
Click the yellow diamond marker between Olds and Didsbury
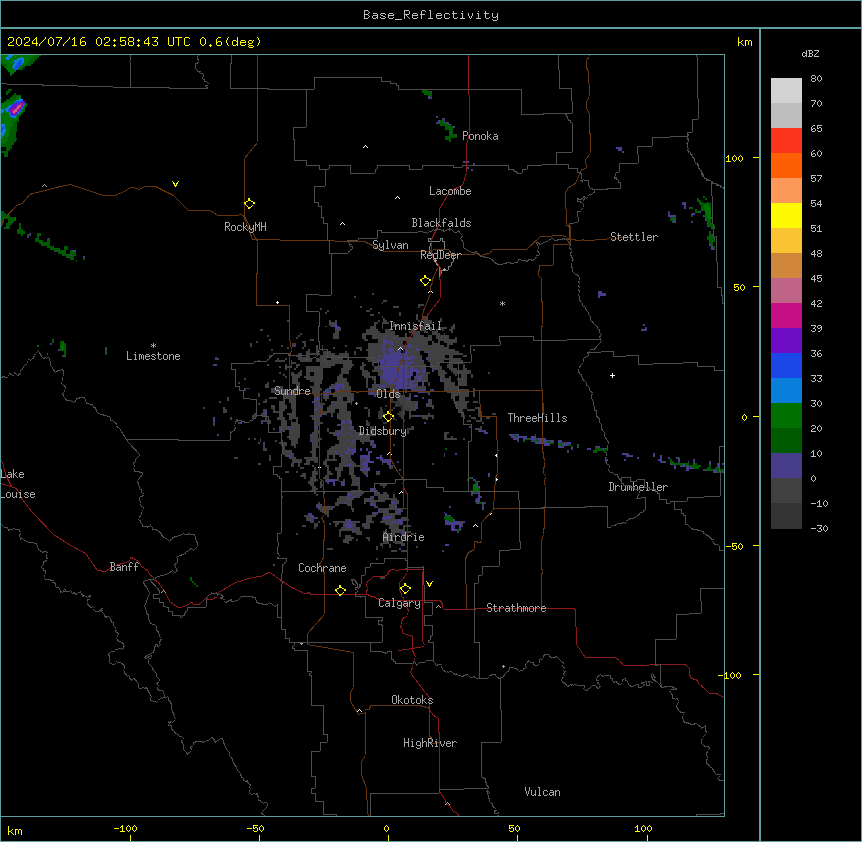click(388, 417)
